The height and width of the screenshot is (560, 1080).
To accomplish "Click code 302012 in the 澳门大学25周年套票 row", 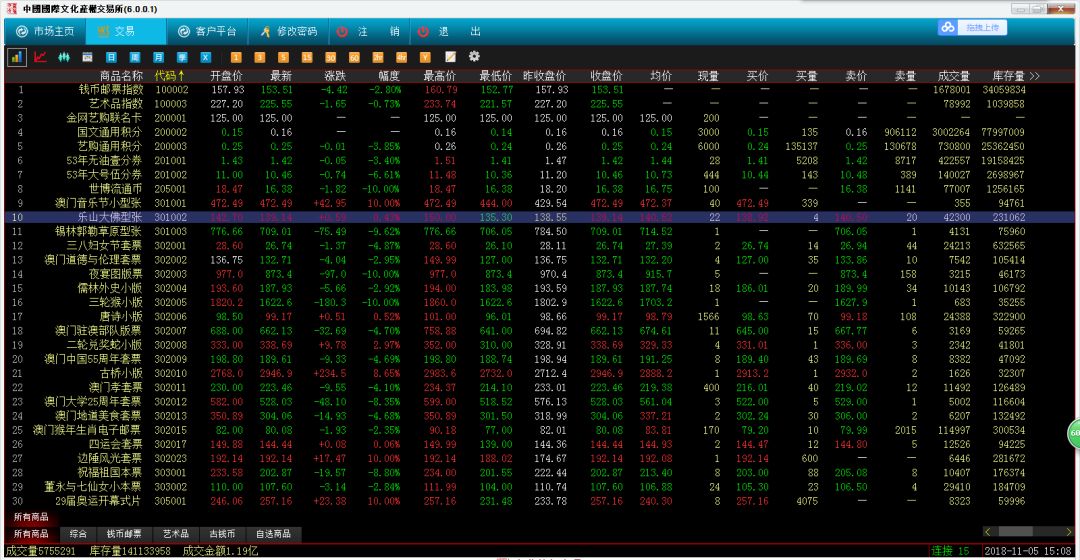I will pyautogui.click(x=170, y=402).
